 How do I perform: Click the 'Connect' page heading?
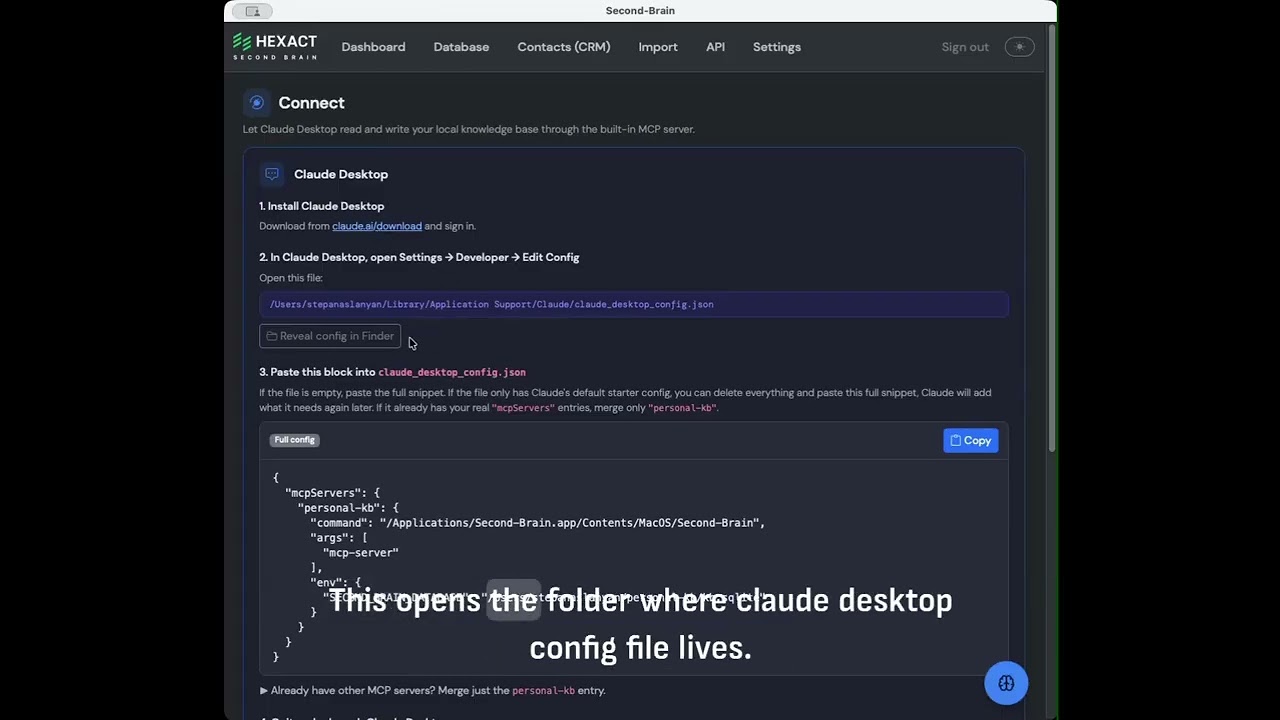tap(311, 103)
